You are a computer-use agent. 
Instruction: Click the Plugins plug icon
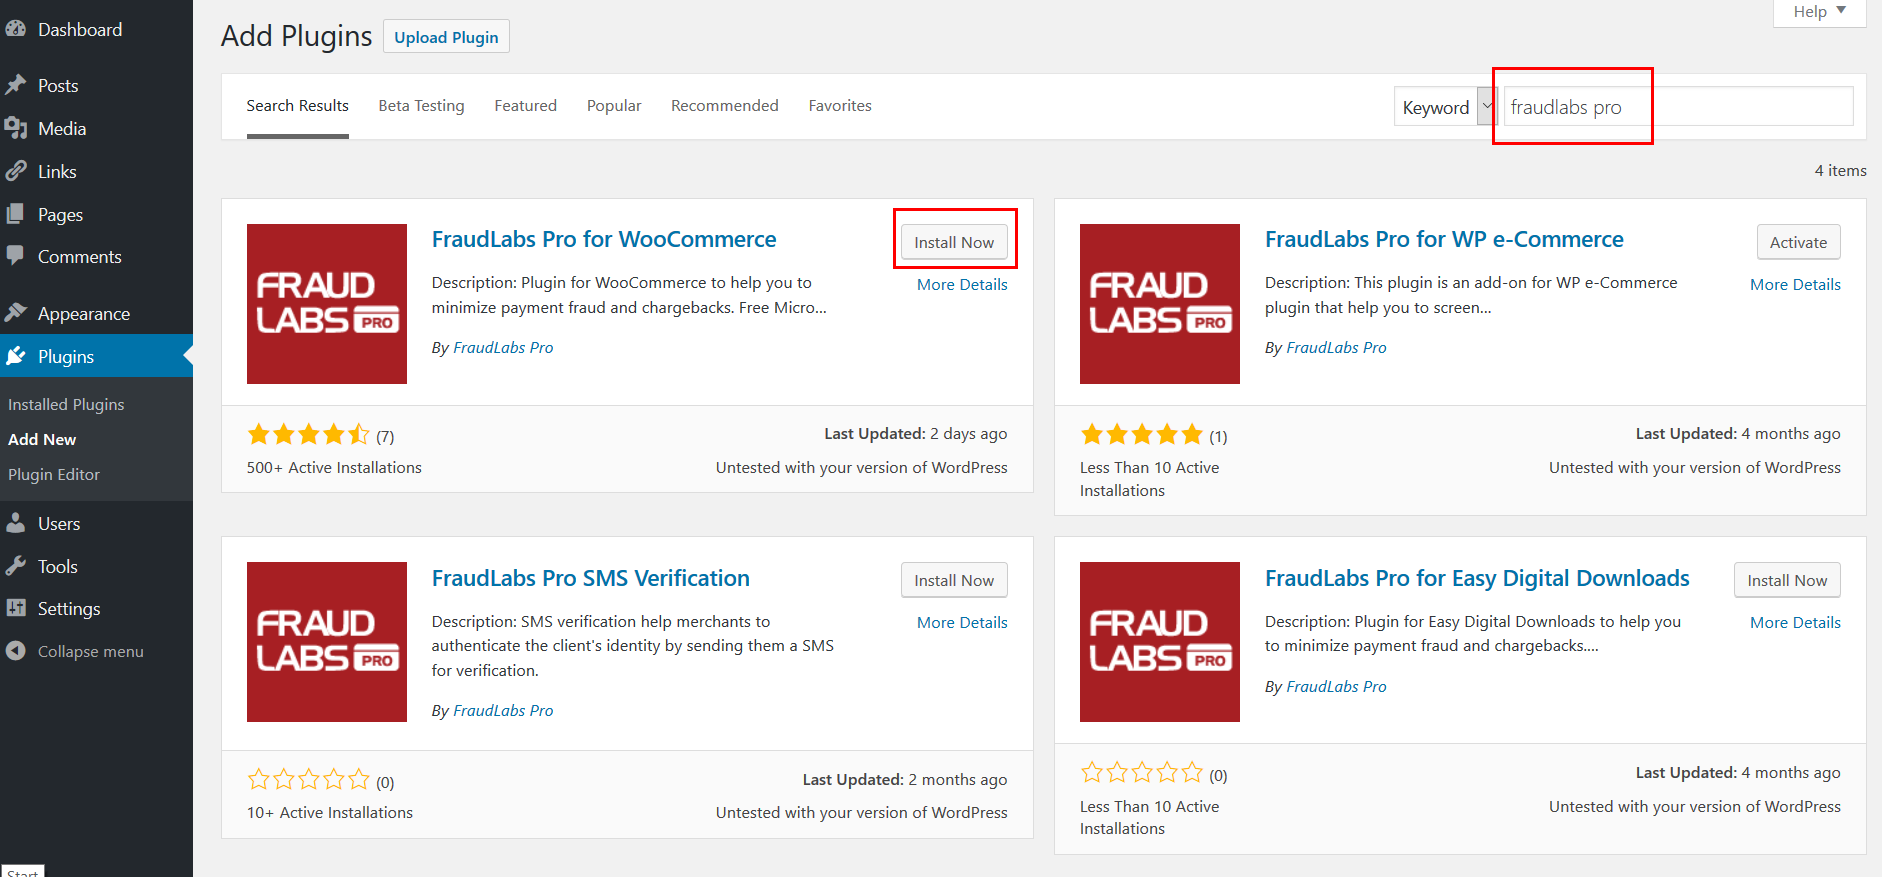pyautogui.click(x=15, y=356)
